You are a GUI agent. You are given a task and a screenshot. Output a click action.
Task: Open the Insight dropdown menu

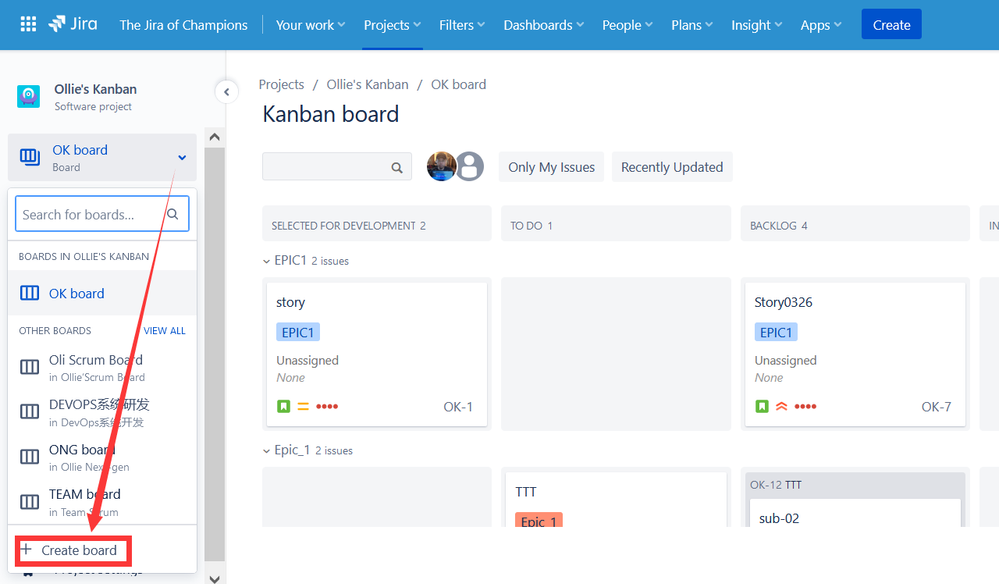[x=756, y=25]
